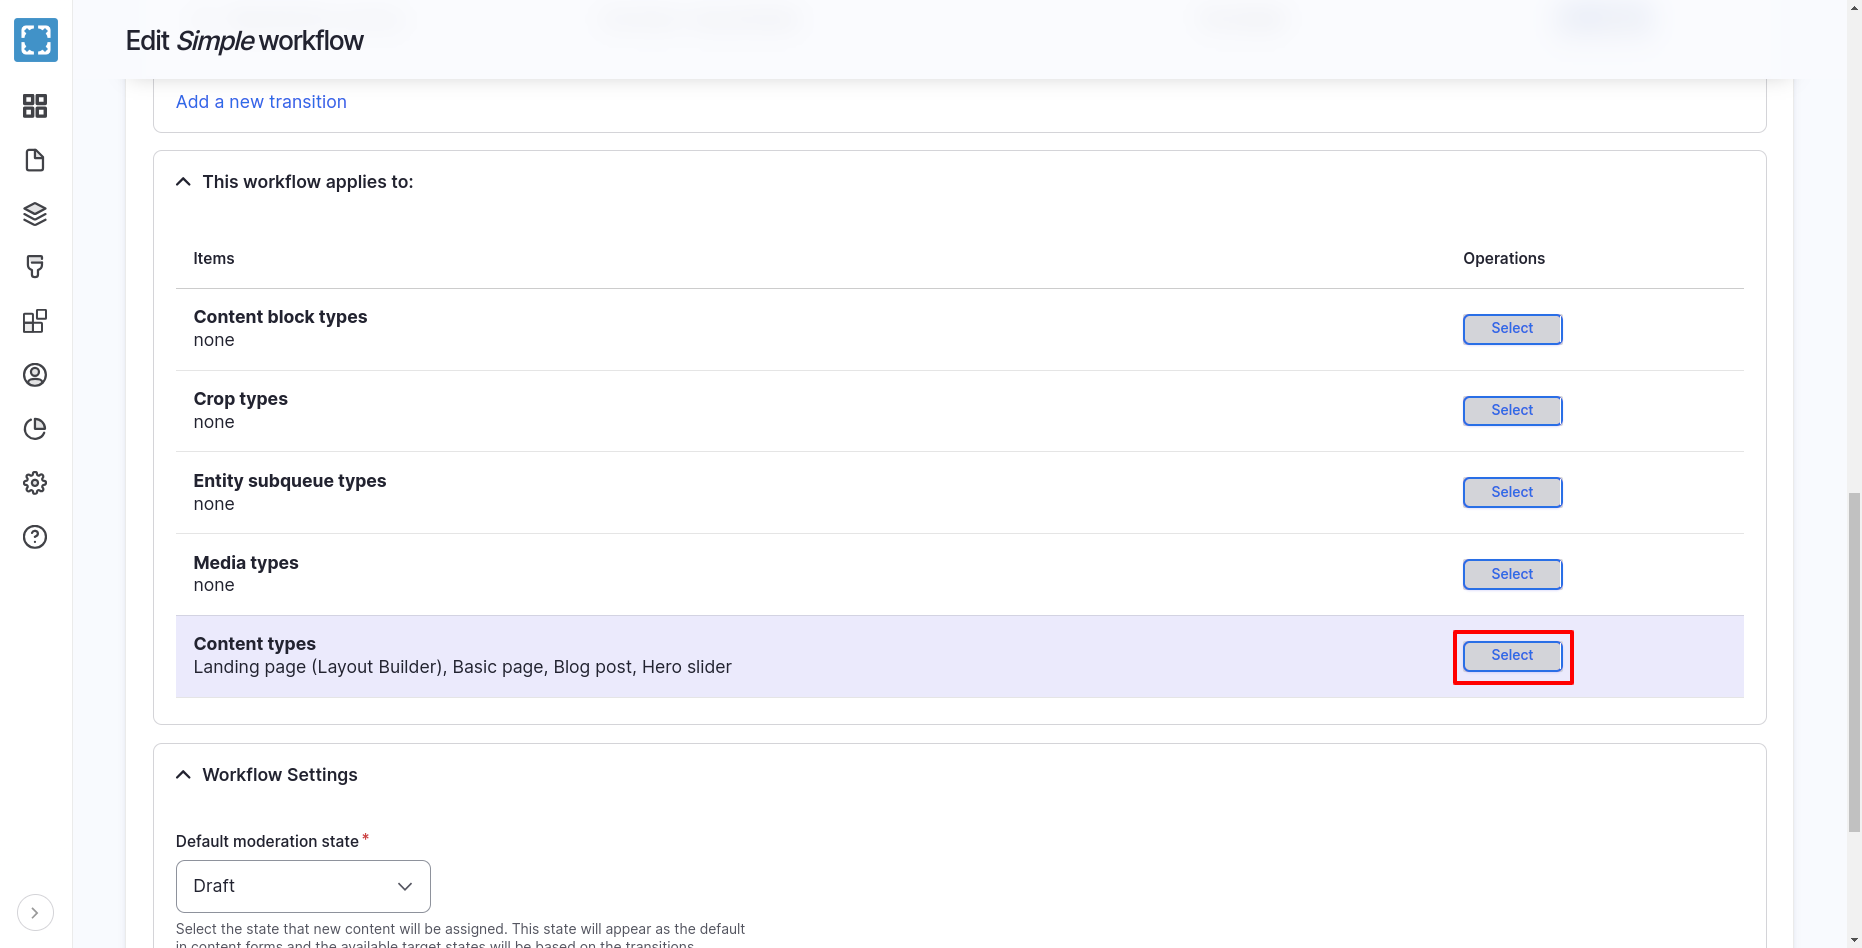Click Select for Entity subqueue types
The width and height of the screenshot is (1862, 948).
[1512, 492]
